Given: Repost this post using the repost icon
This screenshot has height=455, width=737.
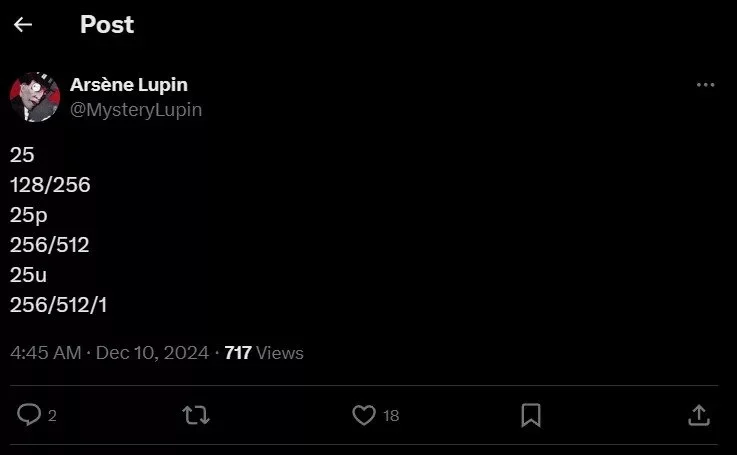Looking at the screenshot, I should pyautogui.click(x=196, y=414).
